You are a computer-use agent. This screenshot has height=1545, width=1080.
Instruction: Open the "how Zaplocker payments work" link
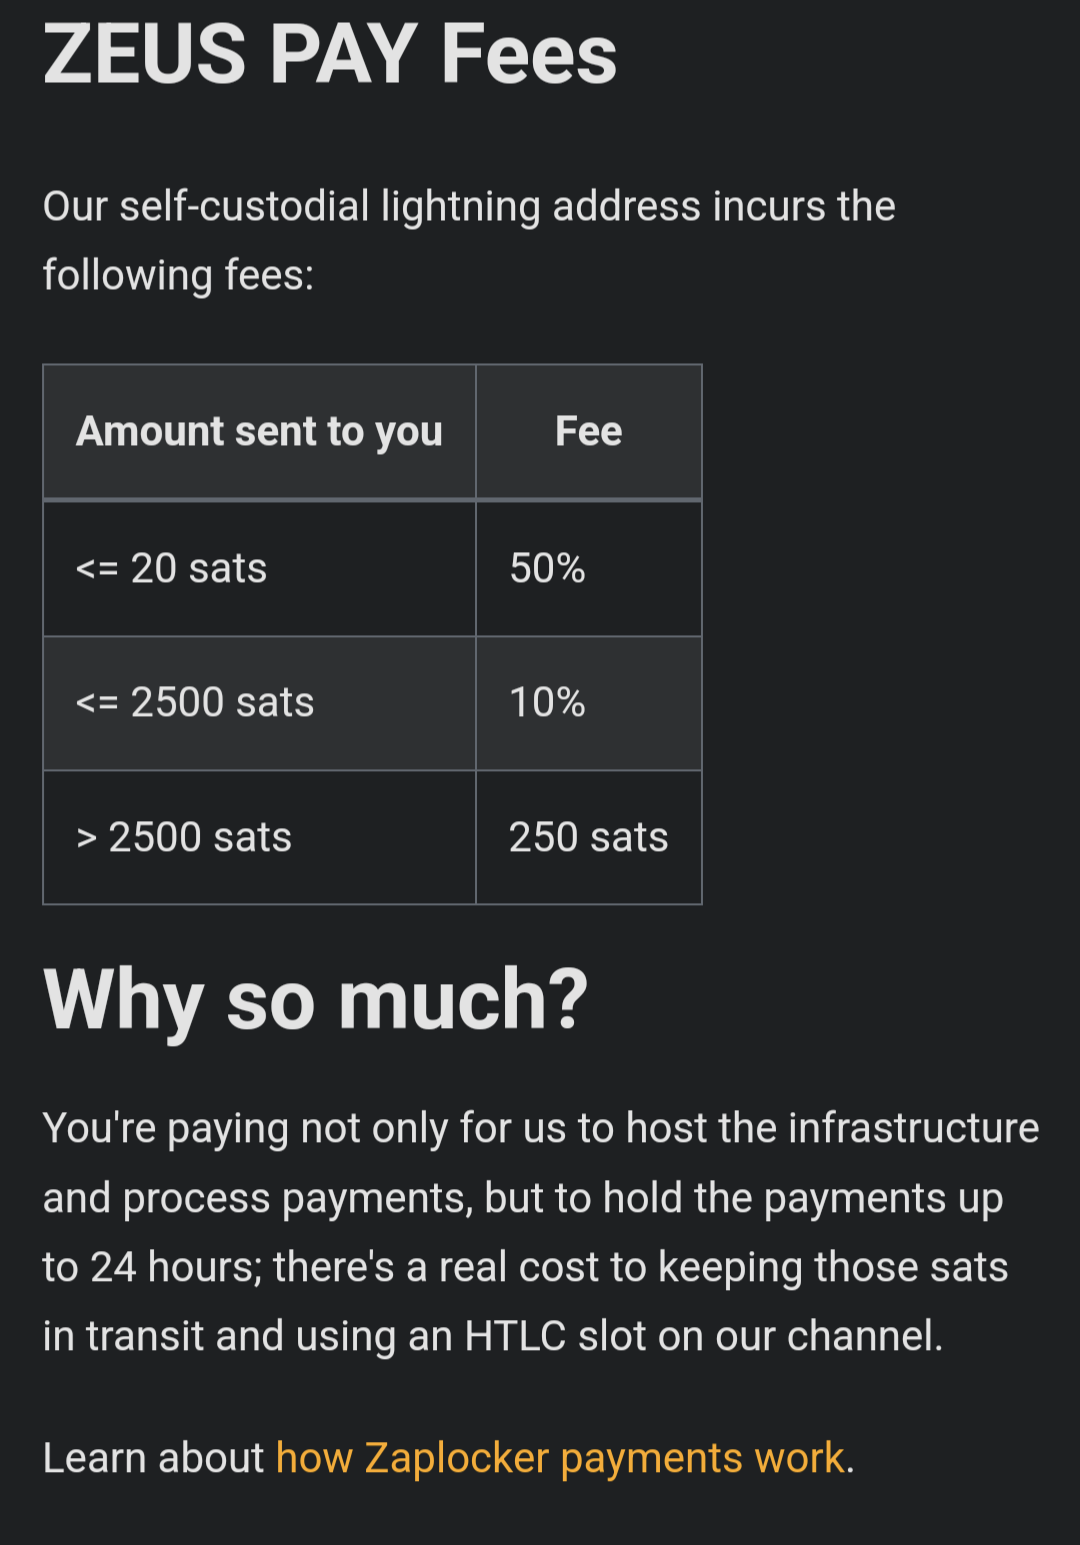(x=560, y=1458)
